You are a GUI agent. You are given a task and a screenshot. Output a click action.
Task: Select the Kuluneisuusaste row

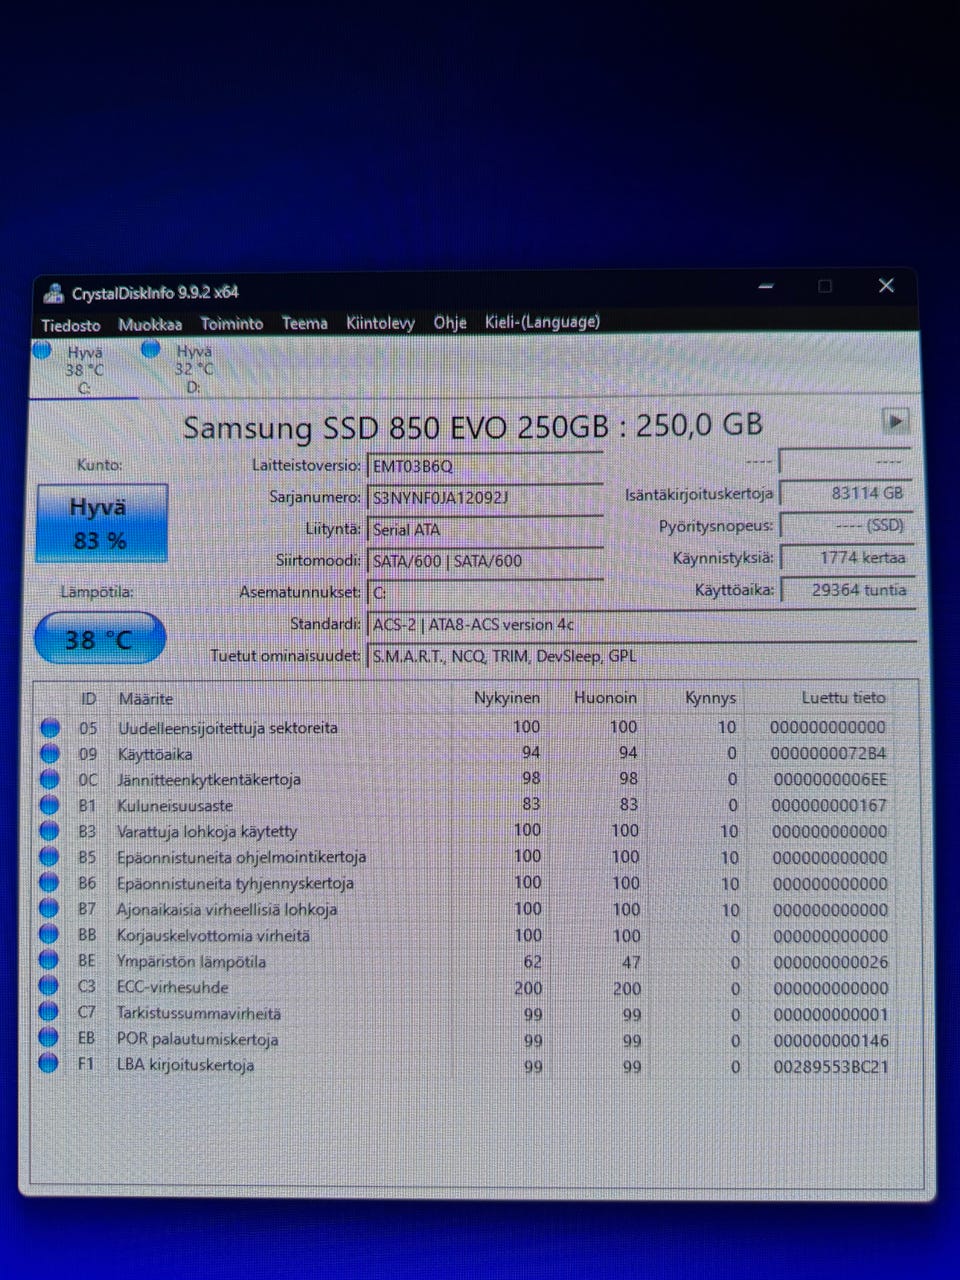pos(475,806)
